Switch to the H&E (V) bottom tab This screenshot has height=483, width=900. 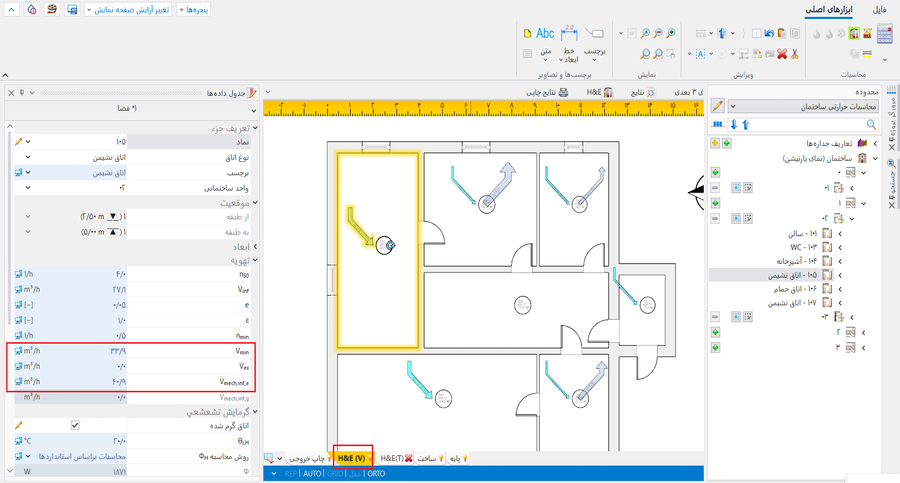coord(351,458)
